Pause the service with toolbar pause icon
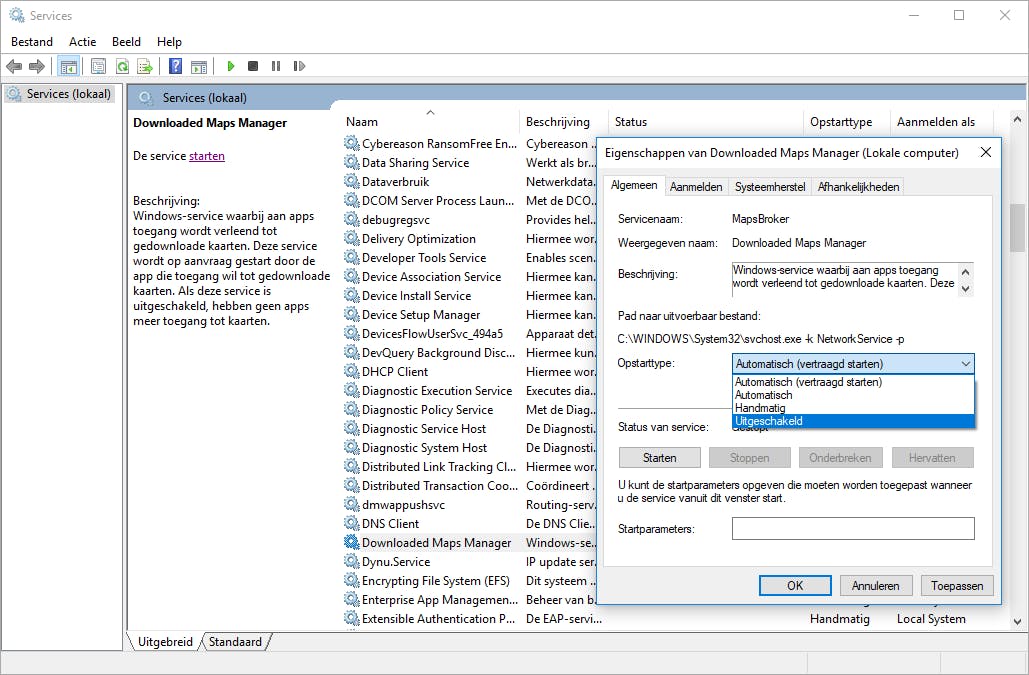This screenshot has width=1029, height=675. (276, 66)
